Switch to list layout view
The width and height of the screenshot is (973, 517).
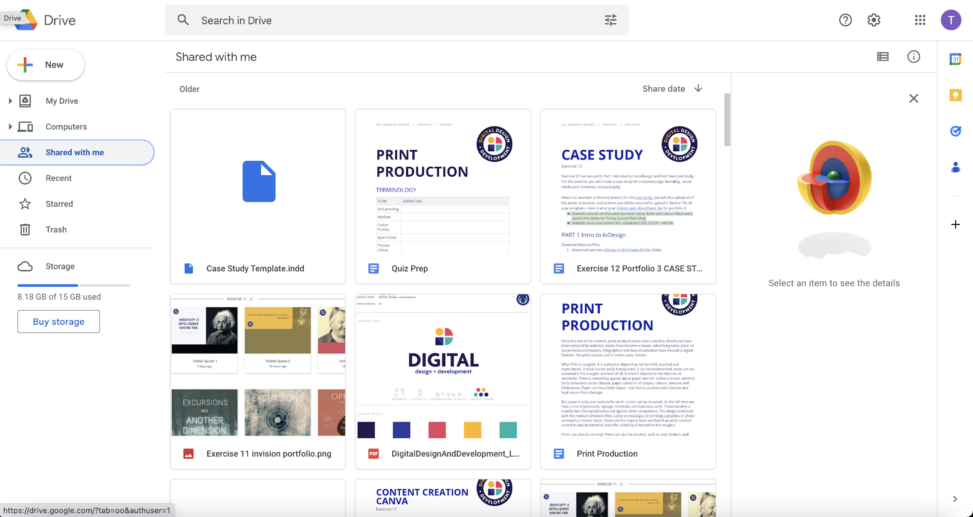click(883, 57)
